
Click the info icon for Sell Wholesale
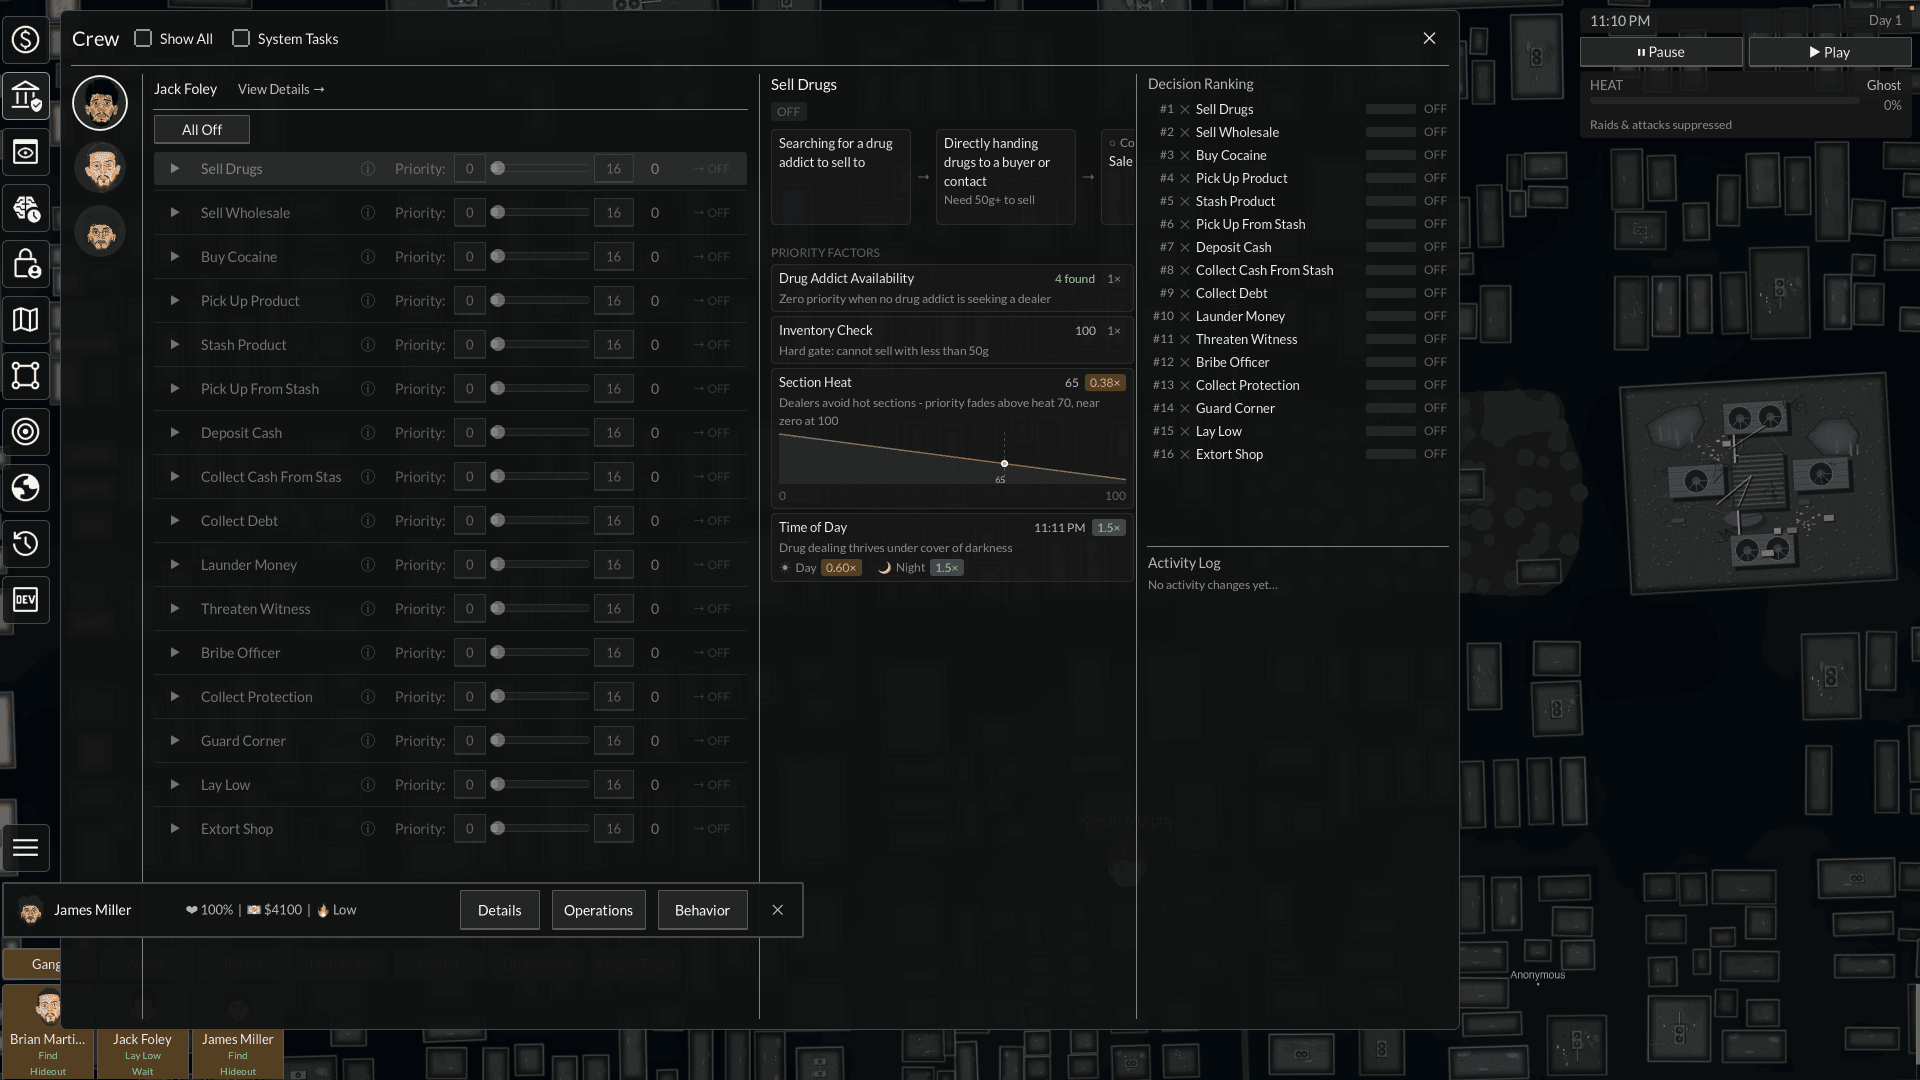click(x=367, y=213)
